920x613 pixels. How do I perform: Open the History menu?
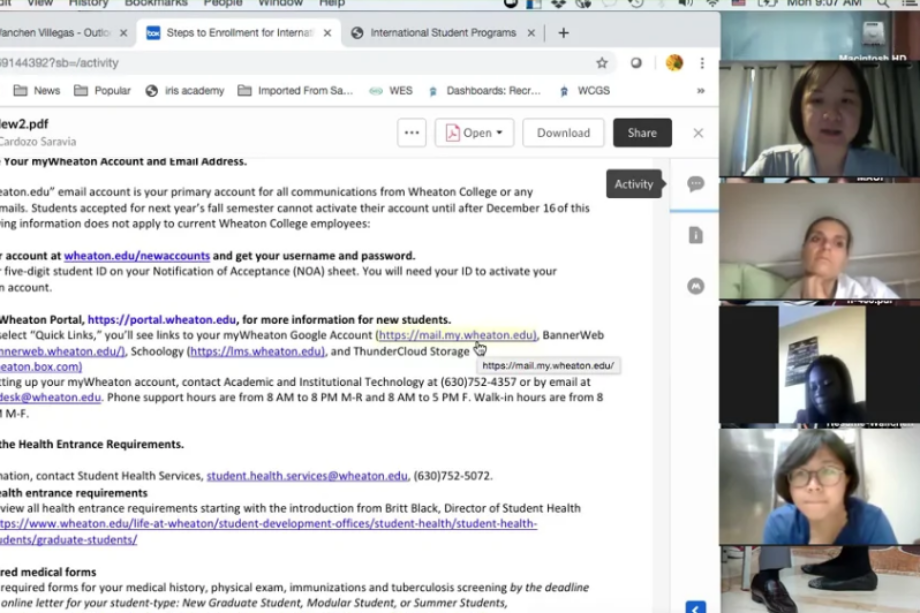tap(89, 3)
